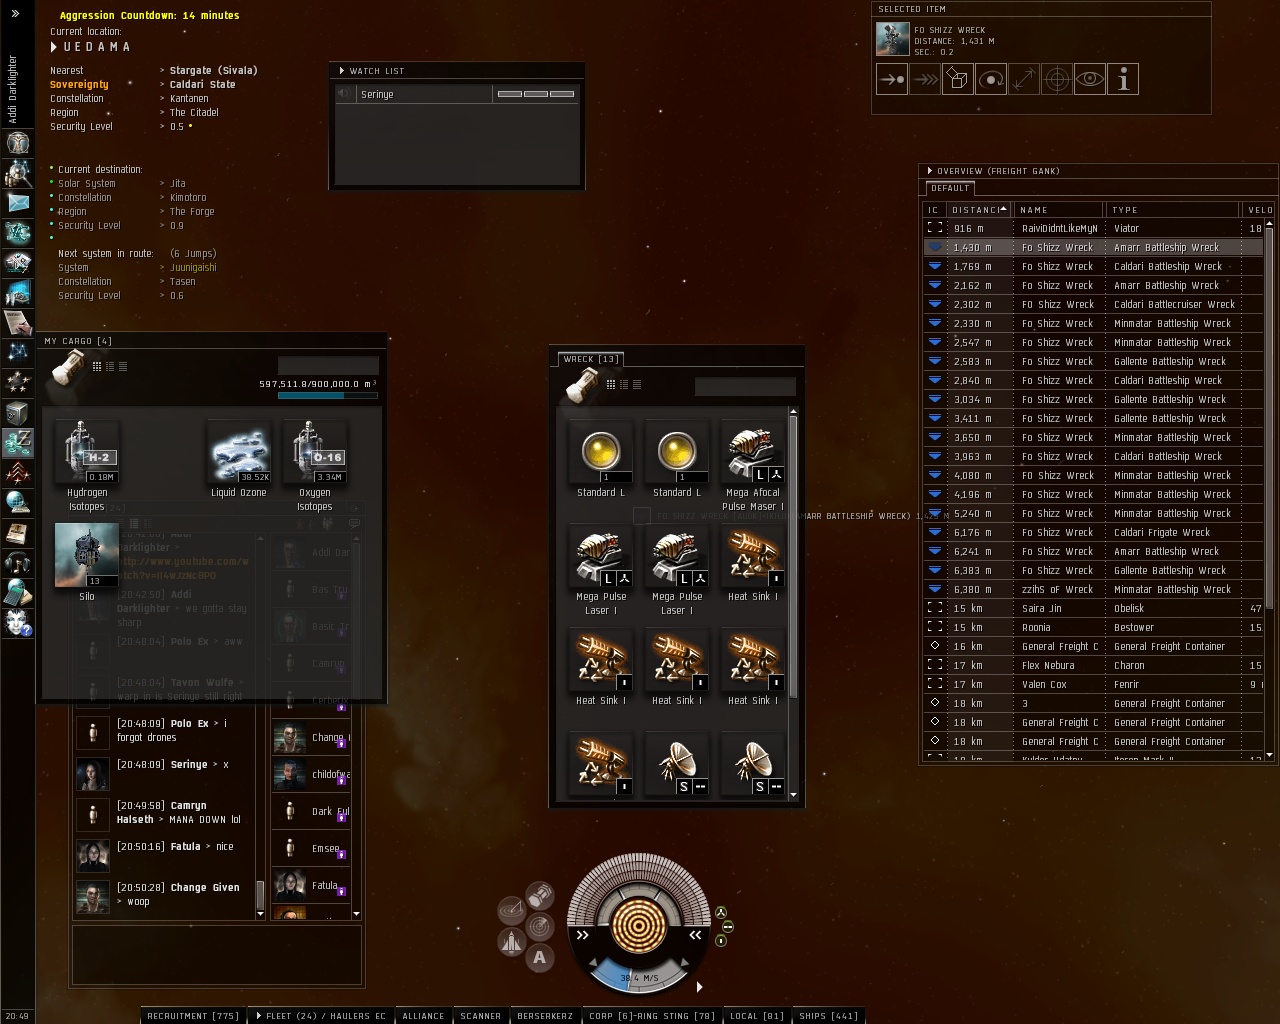Switch Wreck window to details view
This screenshot has width=1280, height=1024.
[624, 385]
